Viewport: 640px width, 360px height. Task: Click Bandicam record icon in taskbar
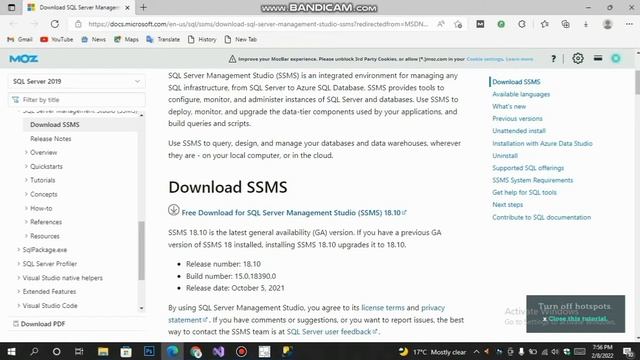[x=241, y=351]
